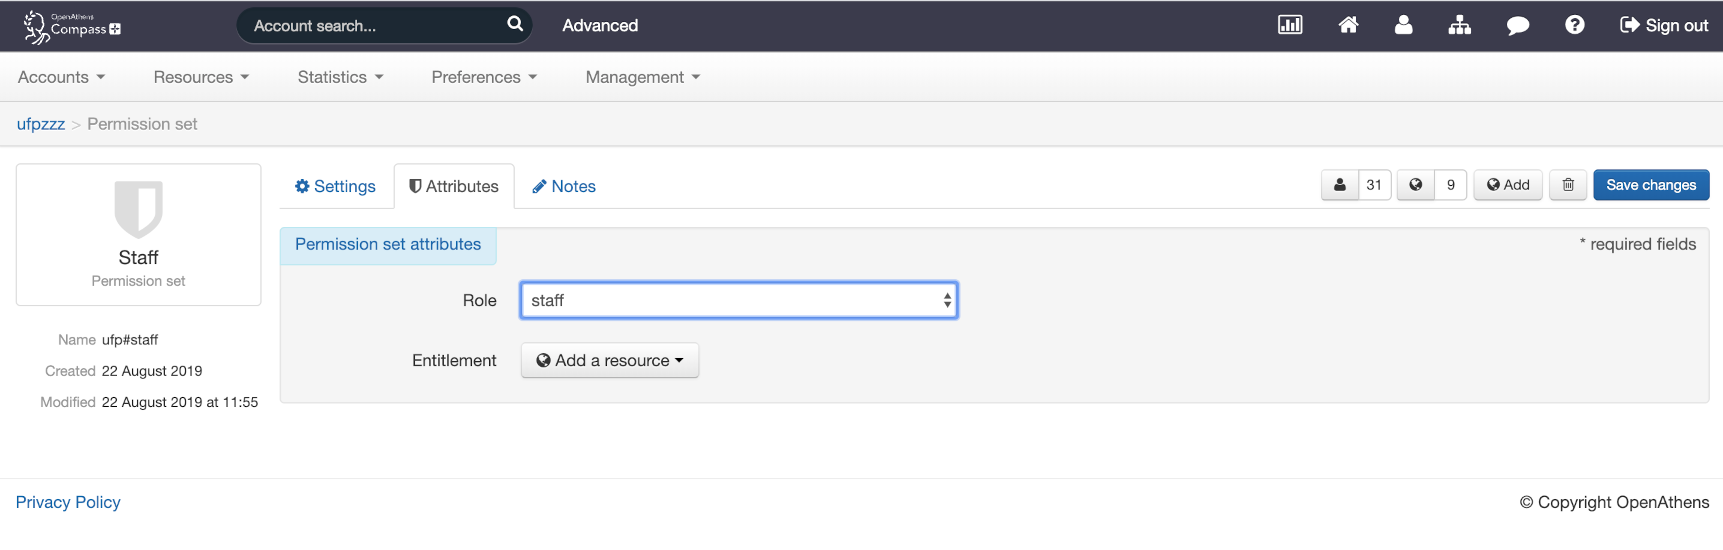This screenshot has height=550, width=1723.
Task: Go to home via house icon
Action: pyautogui.click(x=1348, y=25)
